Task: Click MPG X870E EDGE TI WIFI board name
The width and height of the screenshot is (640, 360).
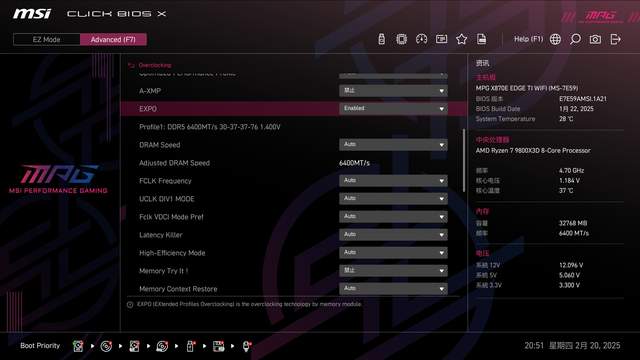Action: coord(527,88)
